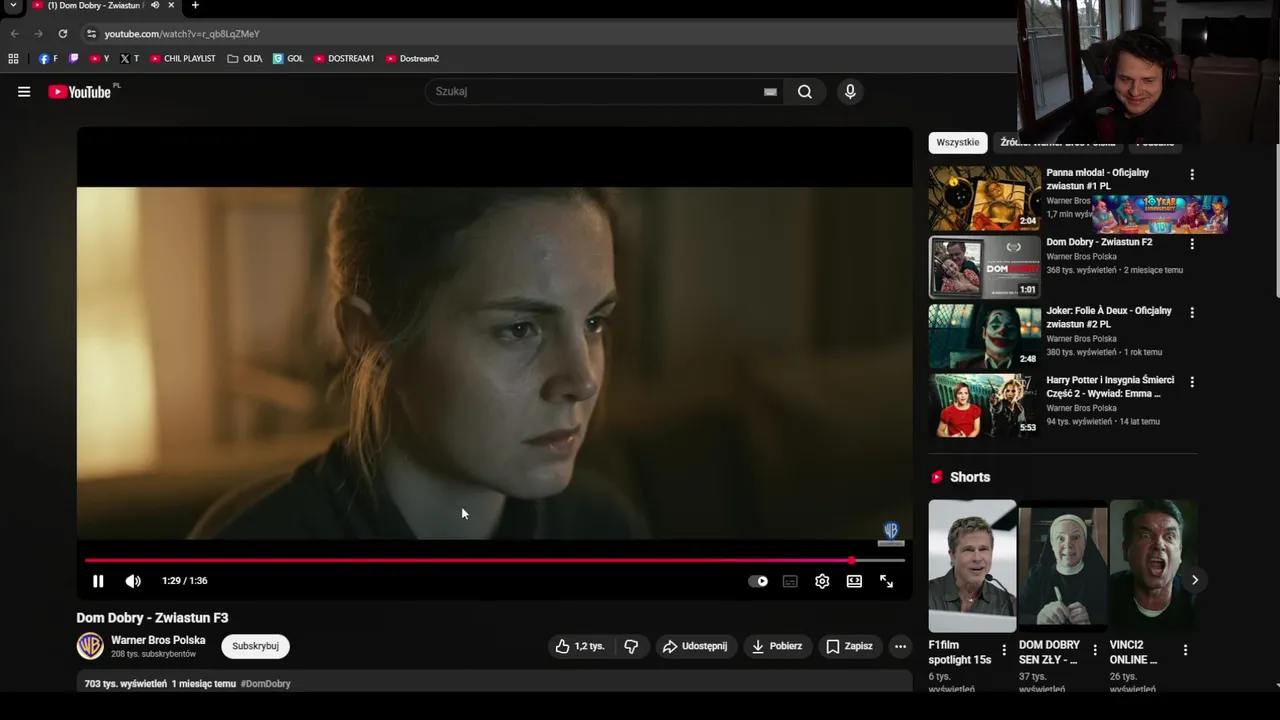The width and height of the screenshot is (1280, 720).
Task: Mute the video volume speaker
Action: tap(133, 581)
